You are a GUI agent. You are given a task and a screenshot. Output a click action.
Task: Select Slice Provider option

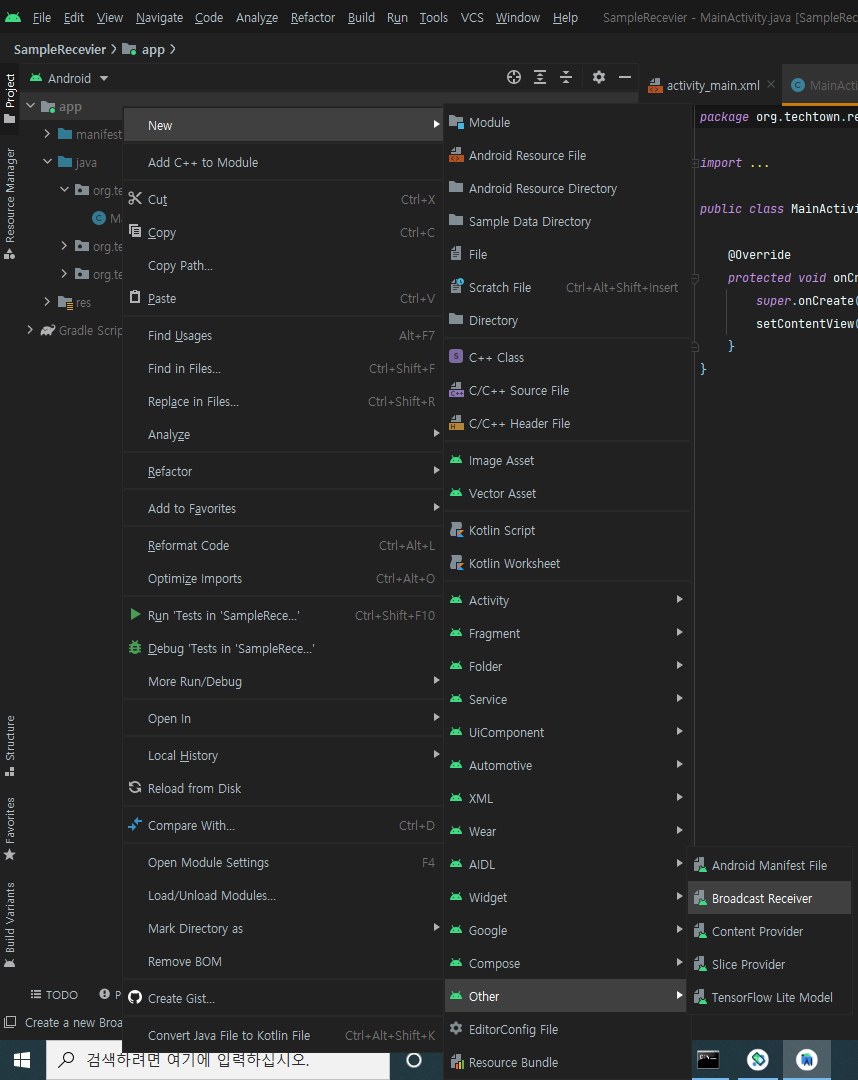click(770, 964)
